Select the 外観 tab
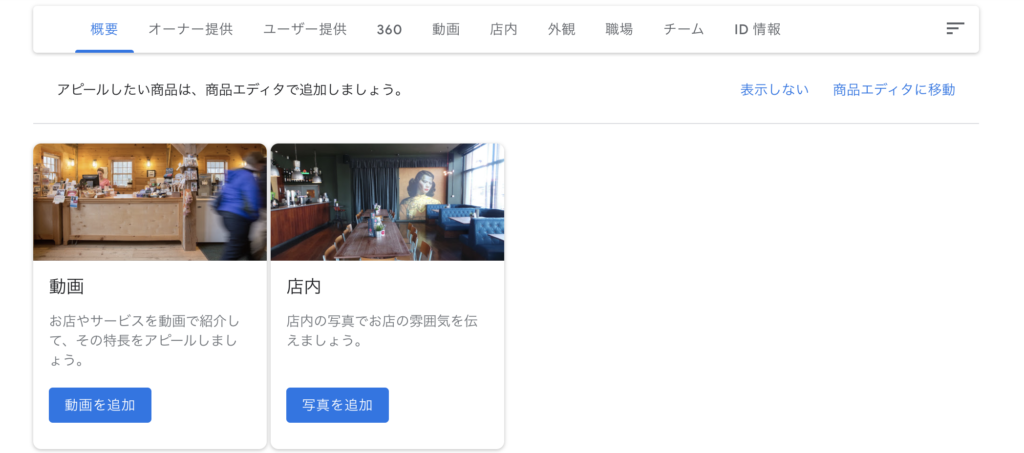 pos(562,29)
